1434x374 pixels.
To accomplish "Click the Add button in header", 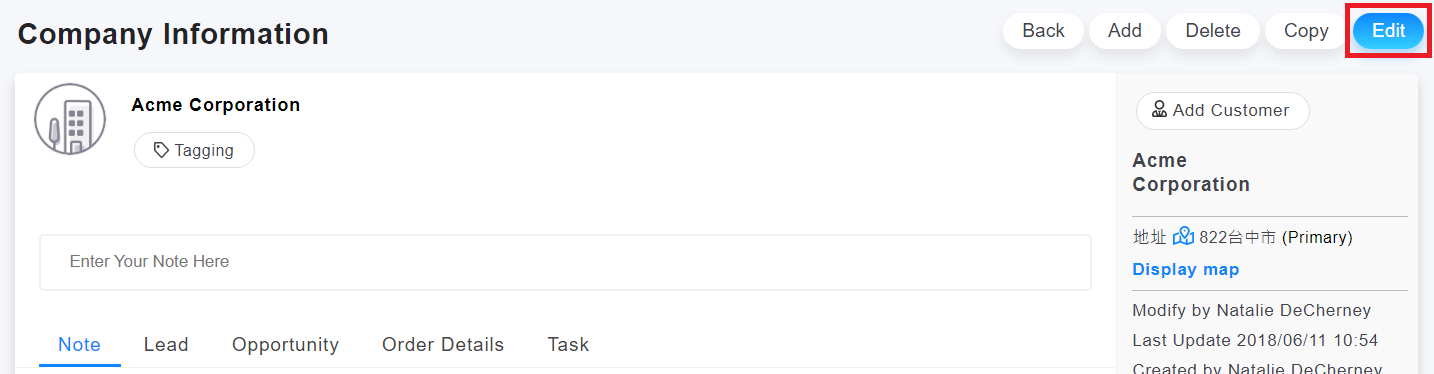I will 1125,31.
